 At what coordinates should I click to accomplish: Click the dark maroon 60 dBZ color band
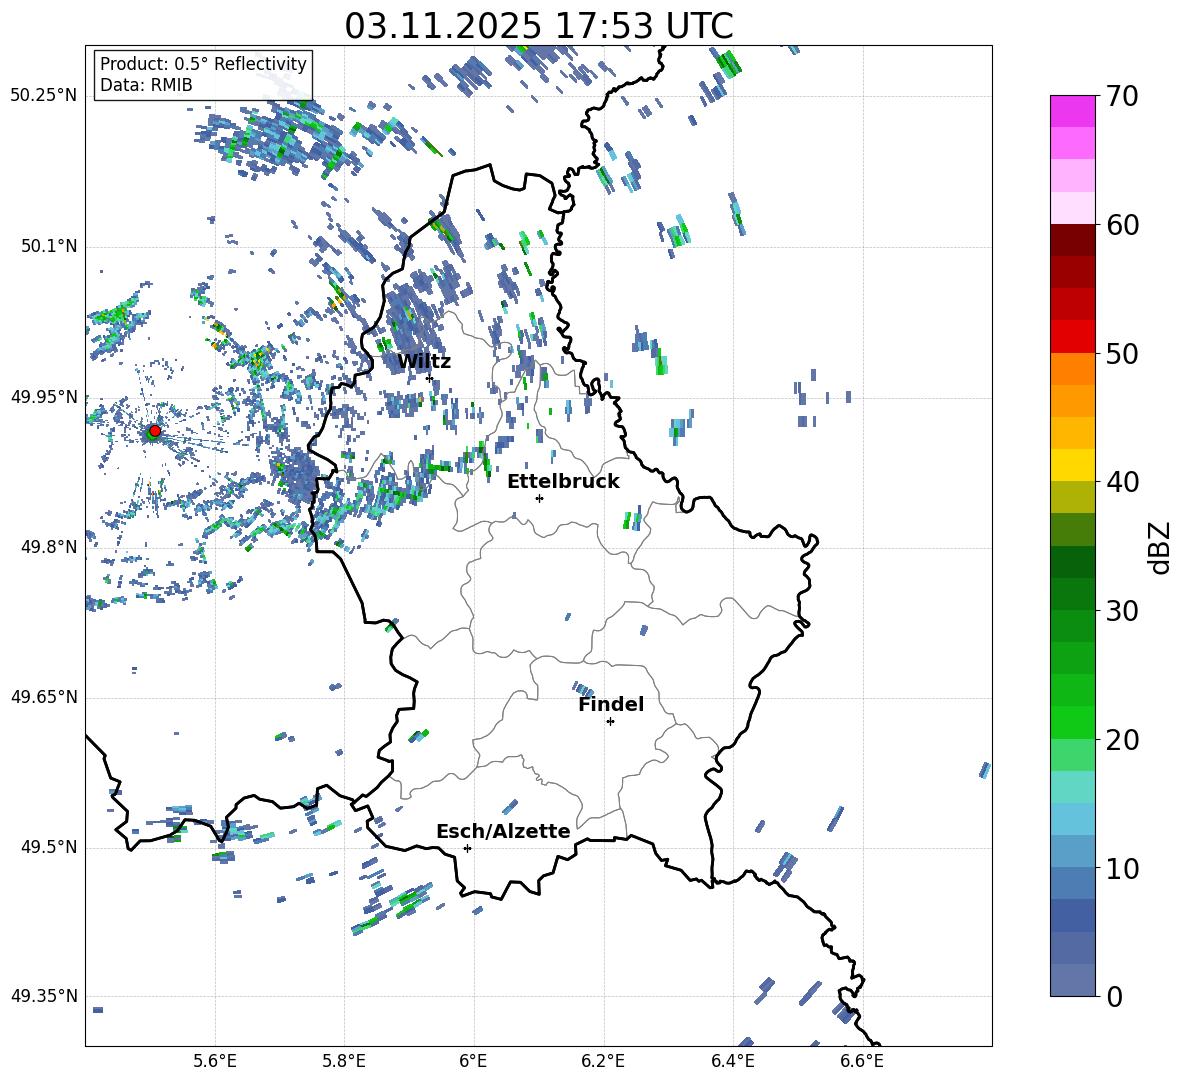pos(1072,240)
